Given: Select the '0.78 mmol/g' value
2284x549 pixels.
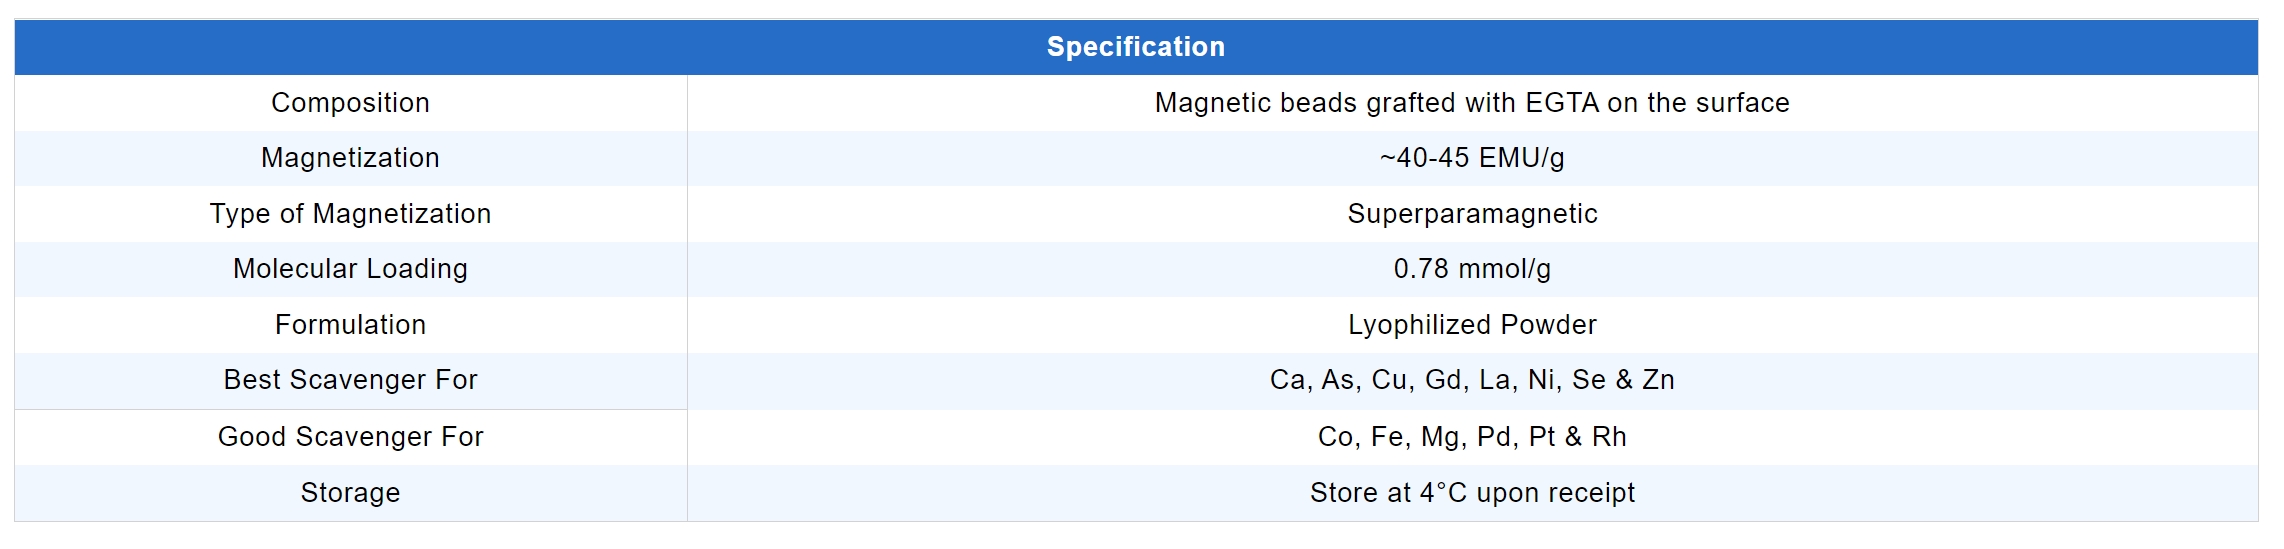Looking at the screenshot, I should [x=1472, y=269].
